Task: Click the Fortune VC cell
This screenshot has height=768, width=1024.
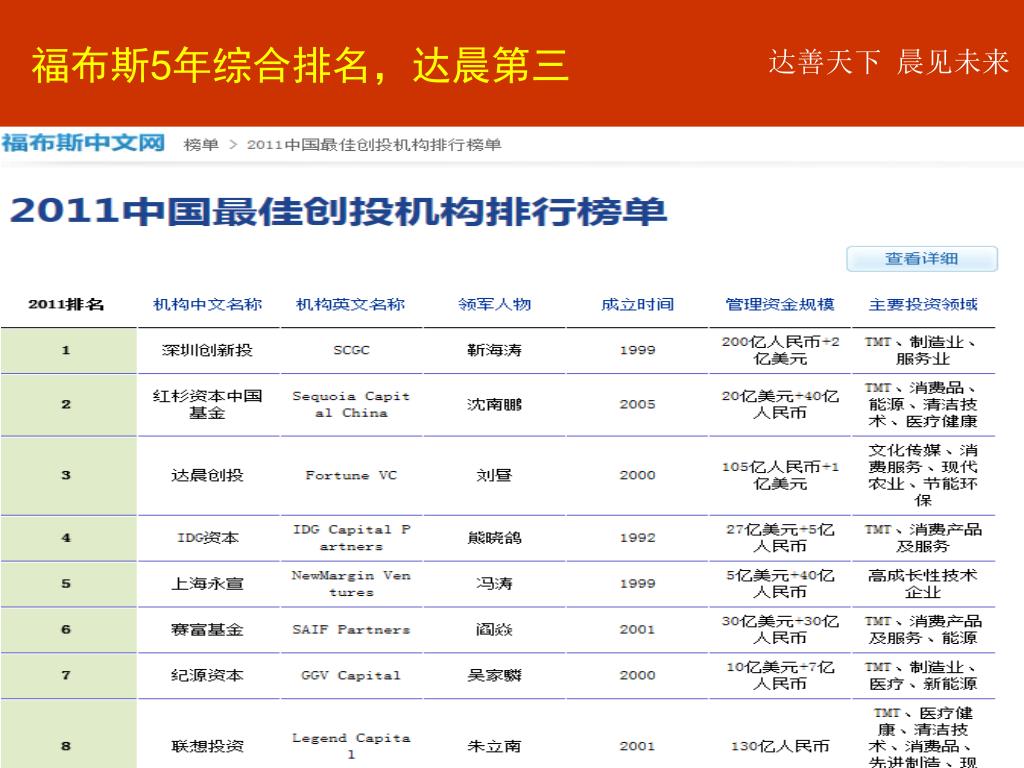Action: coord(351,475)
